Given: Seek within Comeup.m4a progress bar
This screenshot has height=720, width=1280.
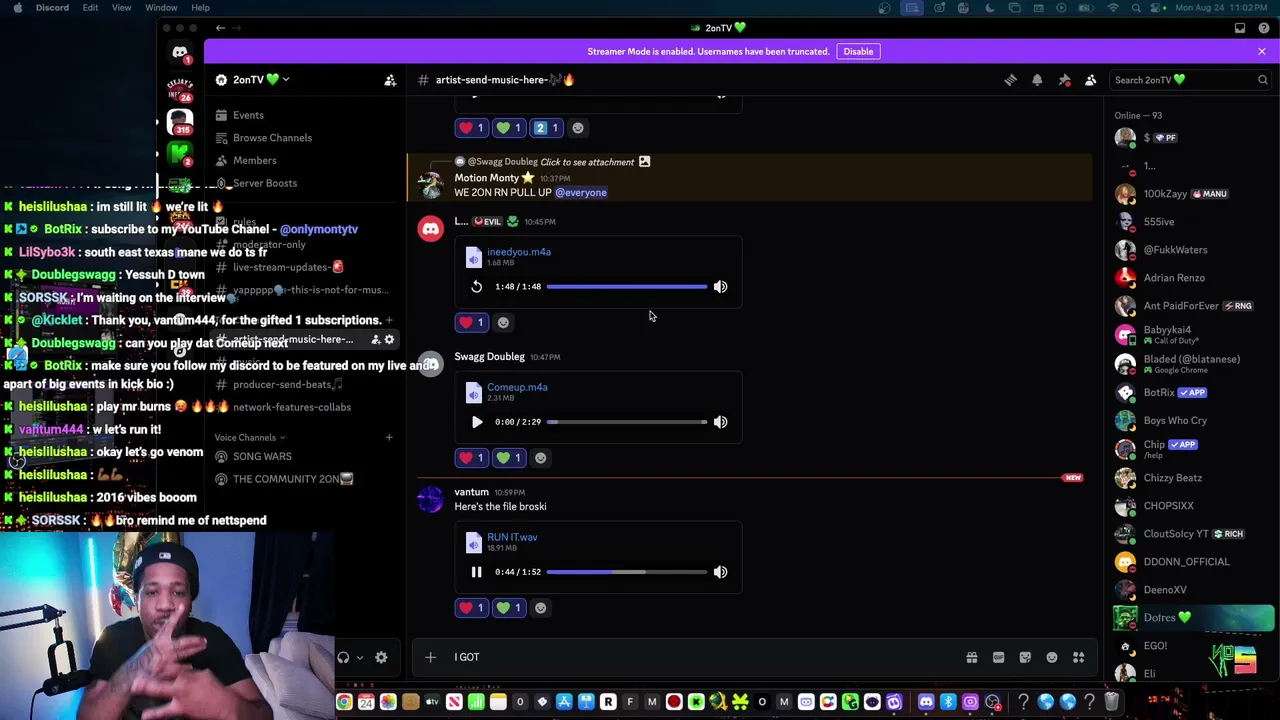Looking at the screenshot, I should (626, 422).
